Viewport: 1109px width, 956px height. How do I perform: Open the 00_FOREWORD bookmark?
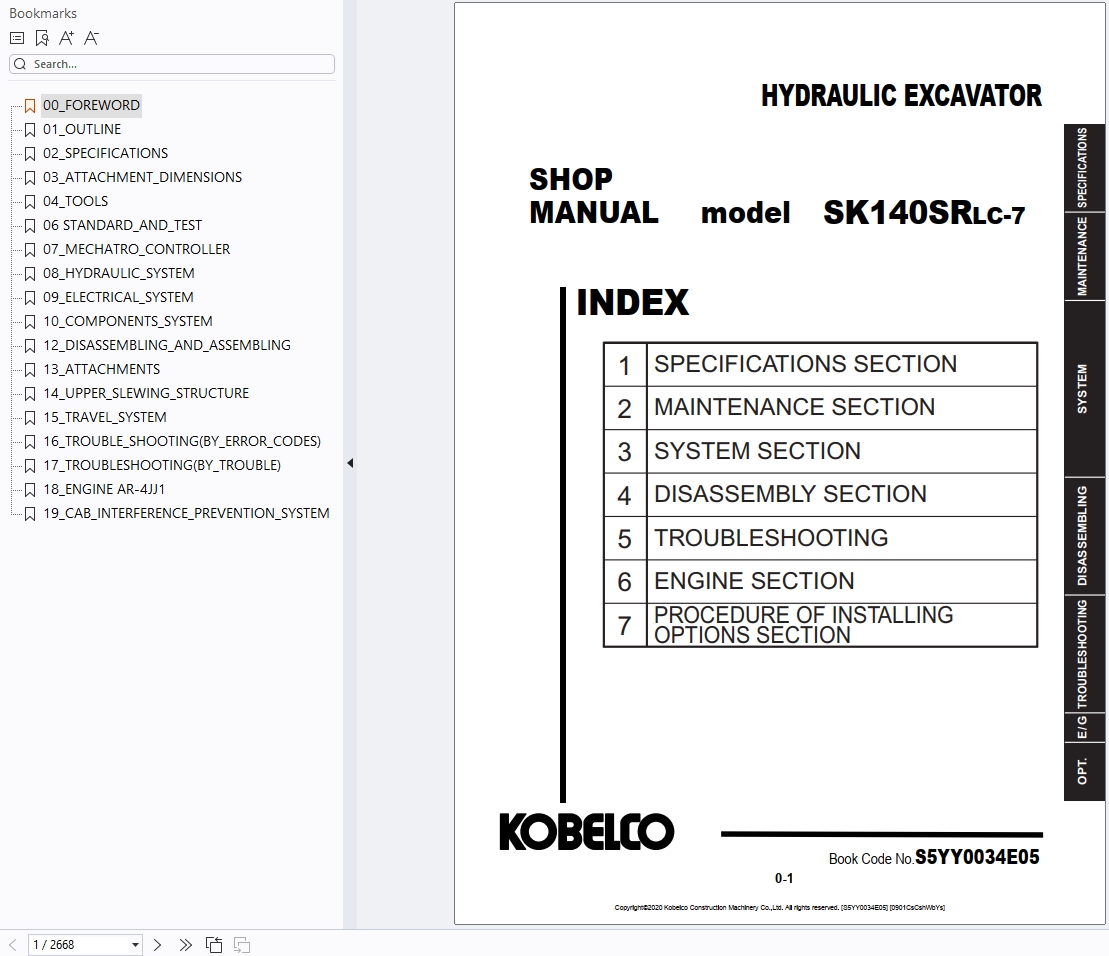click(x=91, y=105)
